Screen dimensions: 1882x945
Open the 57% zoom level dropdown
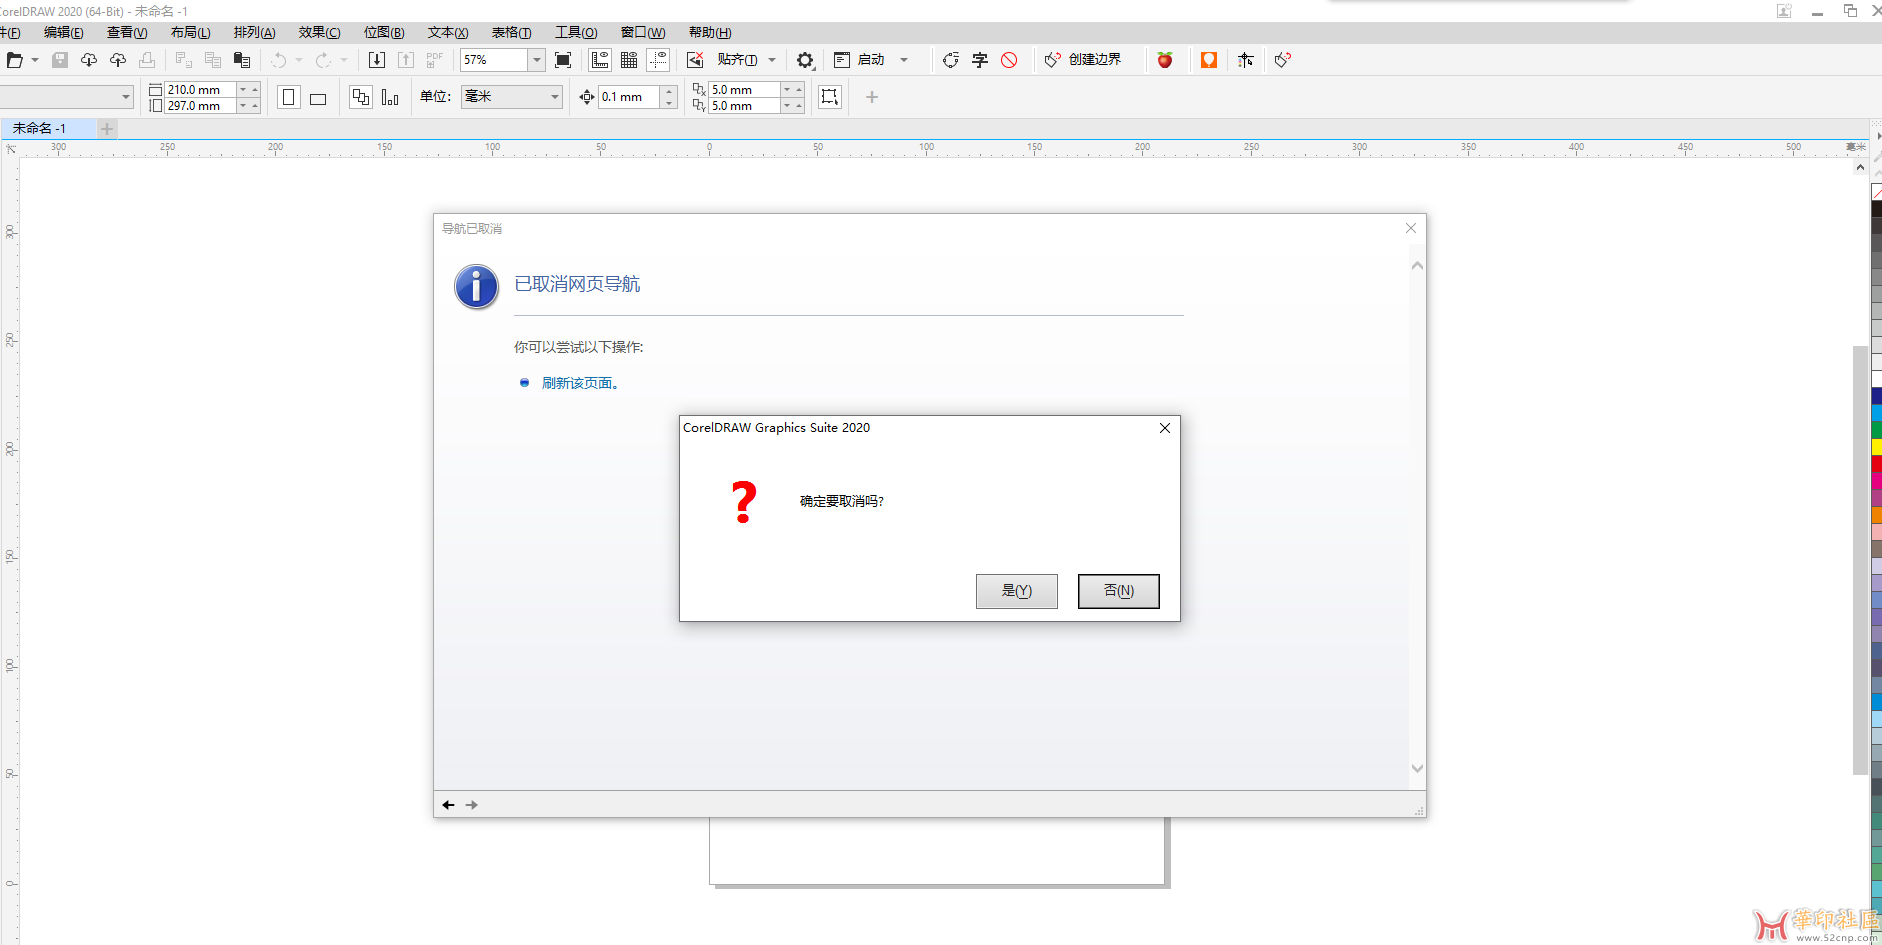click(x=537, y=60)
